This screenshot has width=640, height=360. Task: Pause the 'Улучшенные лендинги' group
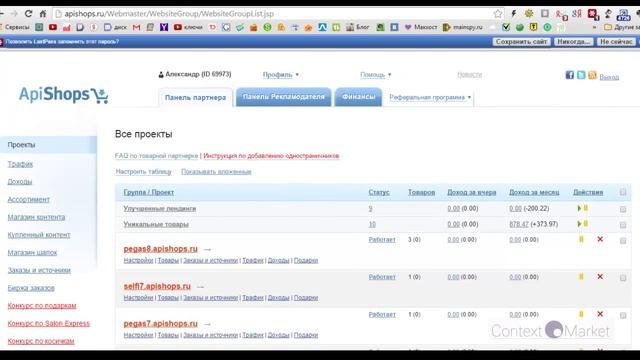point(586,208)
